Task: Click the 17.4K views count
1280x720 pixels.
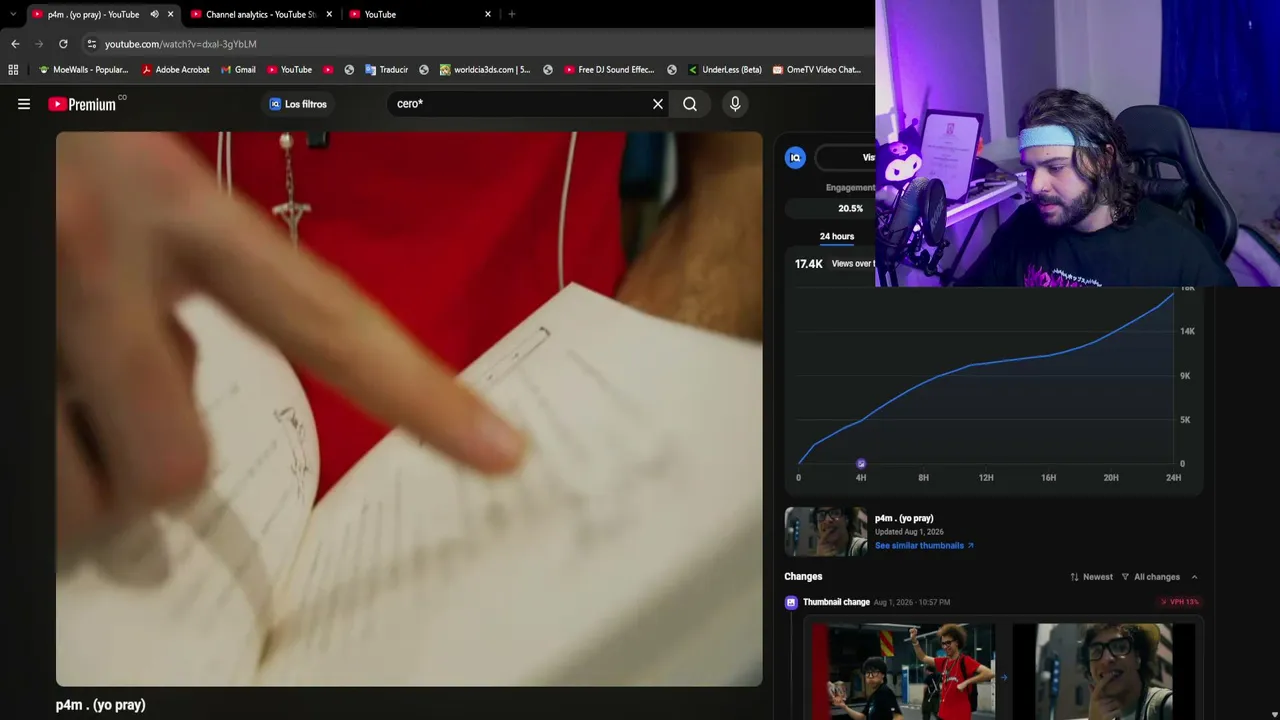Action: (809, 264)
